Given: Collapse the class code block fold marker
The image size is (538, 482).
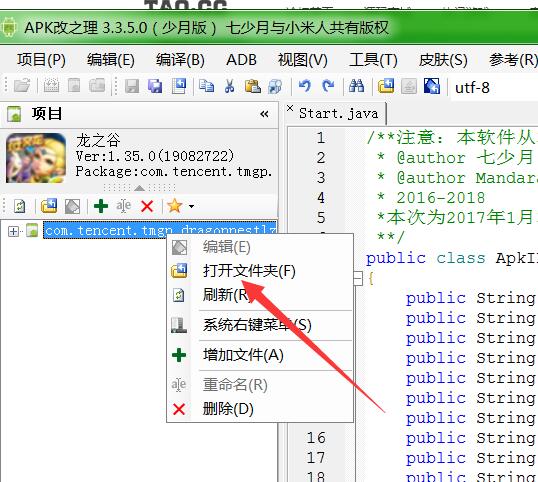Looking at the screenshot, I should click(x=358, y=278).
